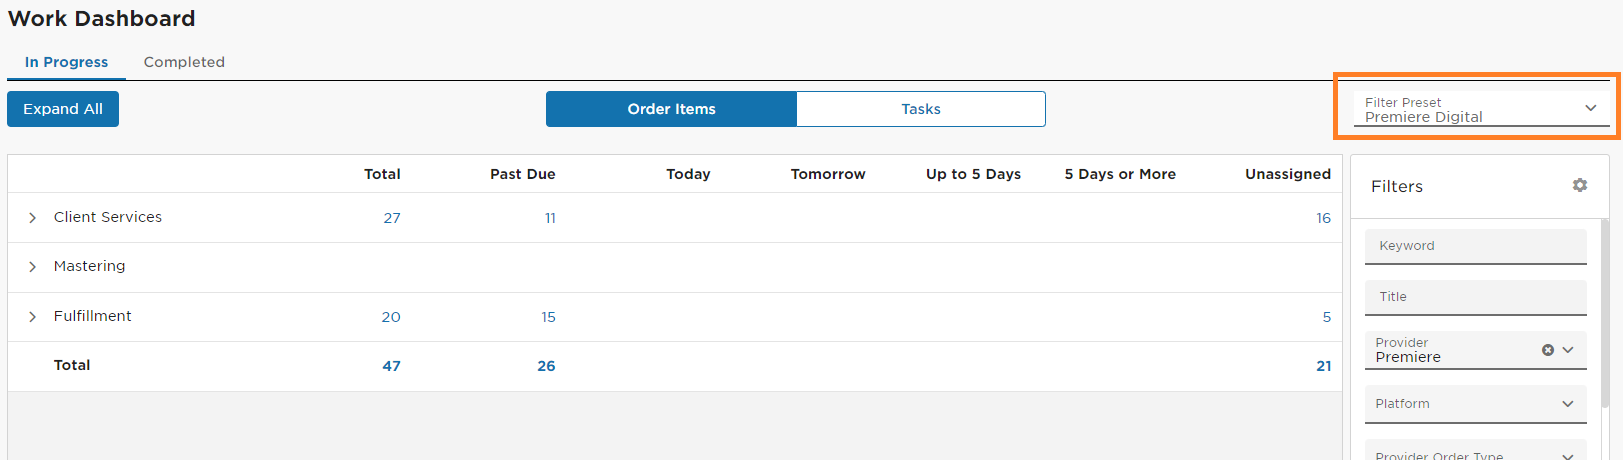The height and width of the screenshot is (460, 1623).
Task: Expand the Fulfillment row chevron
Action: (x=32, y=317)
